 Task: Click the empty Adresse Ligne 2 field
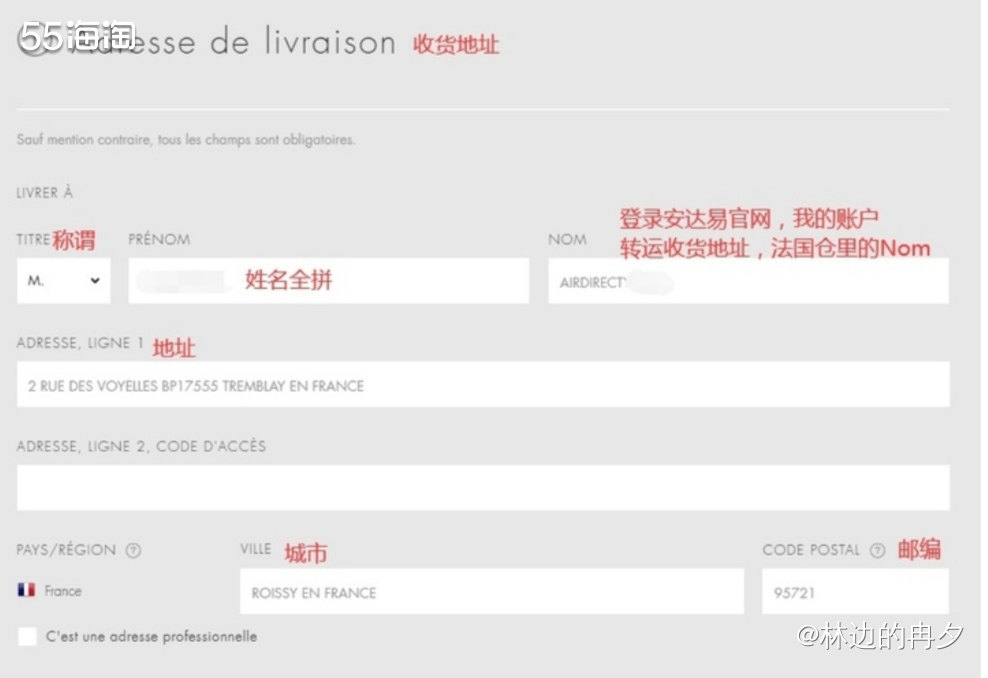click(480, 487)
